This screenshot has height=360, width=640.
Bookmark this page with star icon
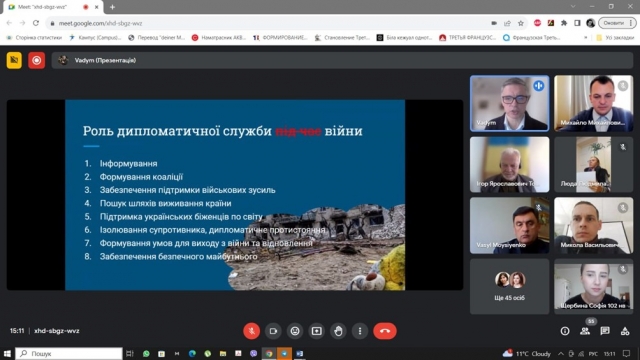coord(521,23)
